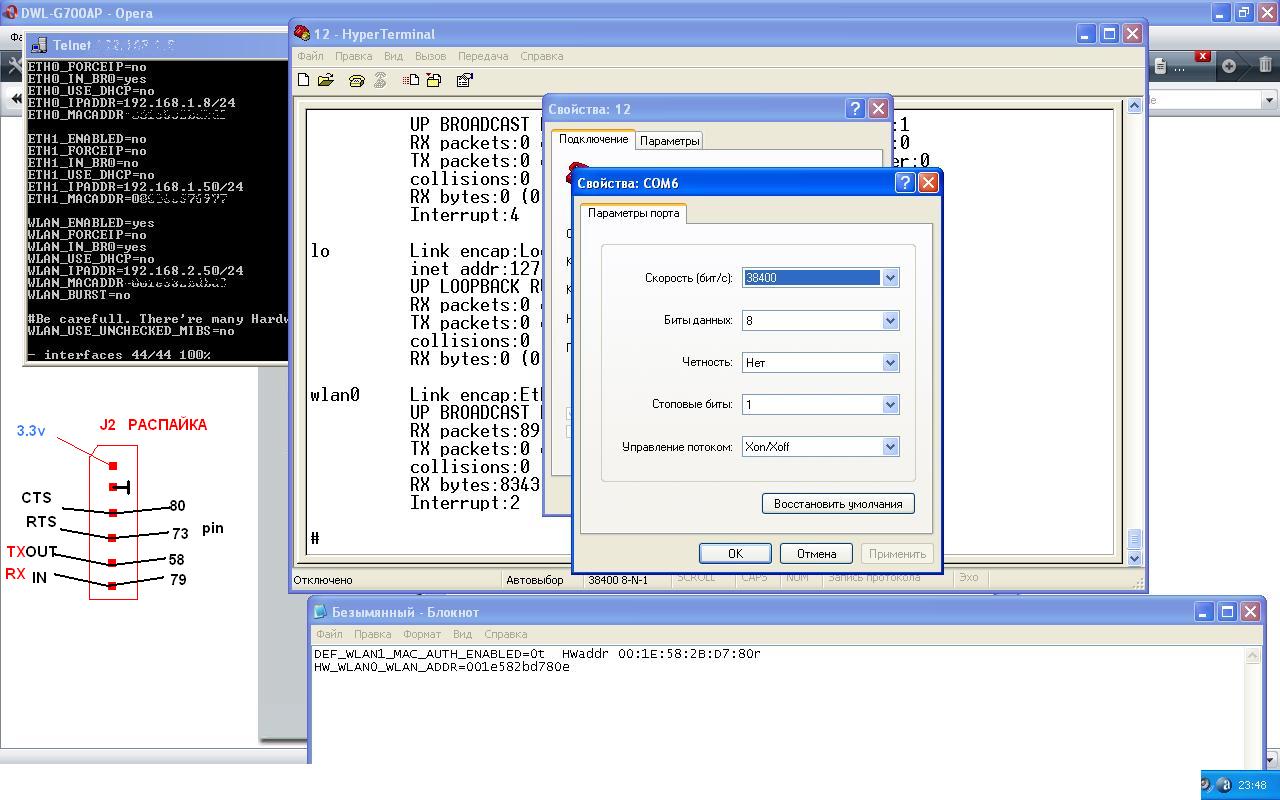
Task: Click the Send file icon in HyperTerminal toolbar
Action: coord(411,80)
